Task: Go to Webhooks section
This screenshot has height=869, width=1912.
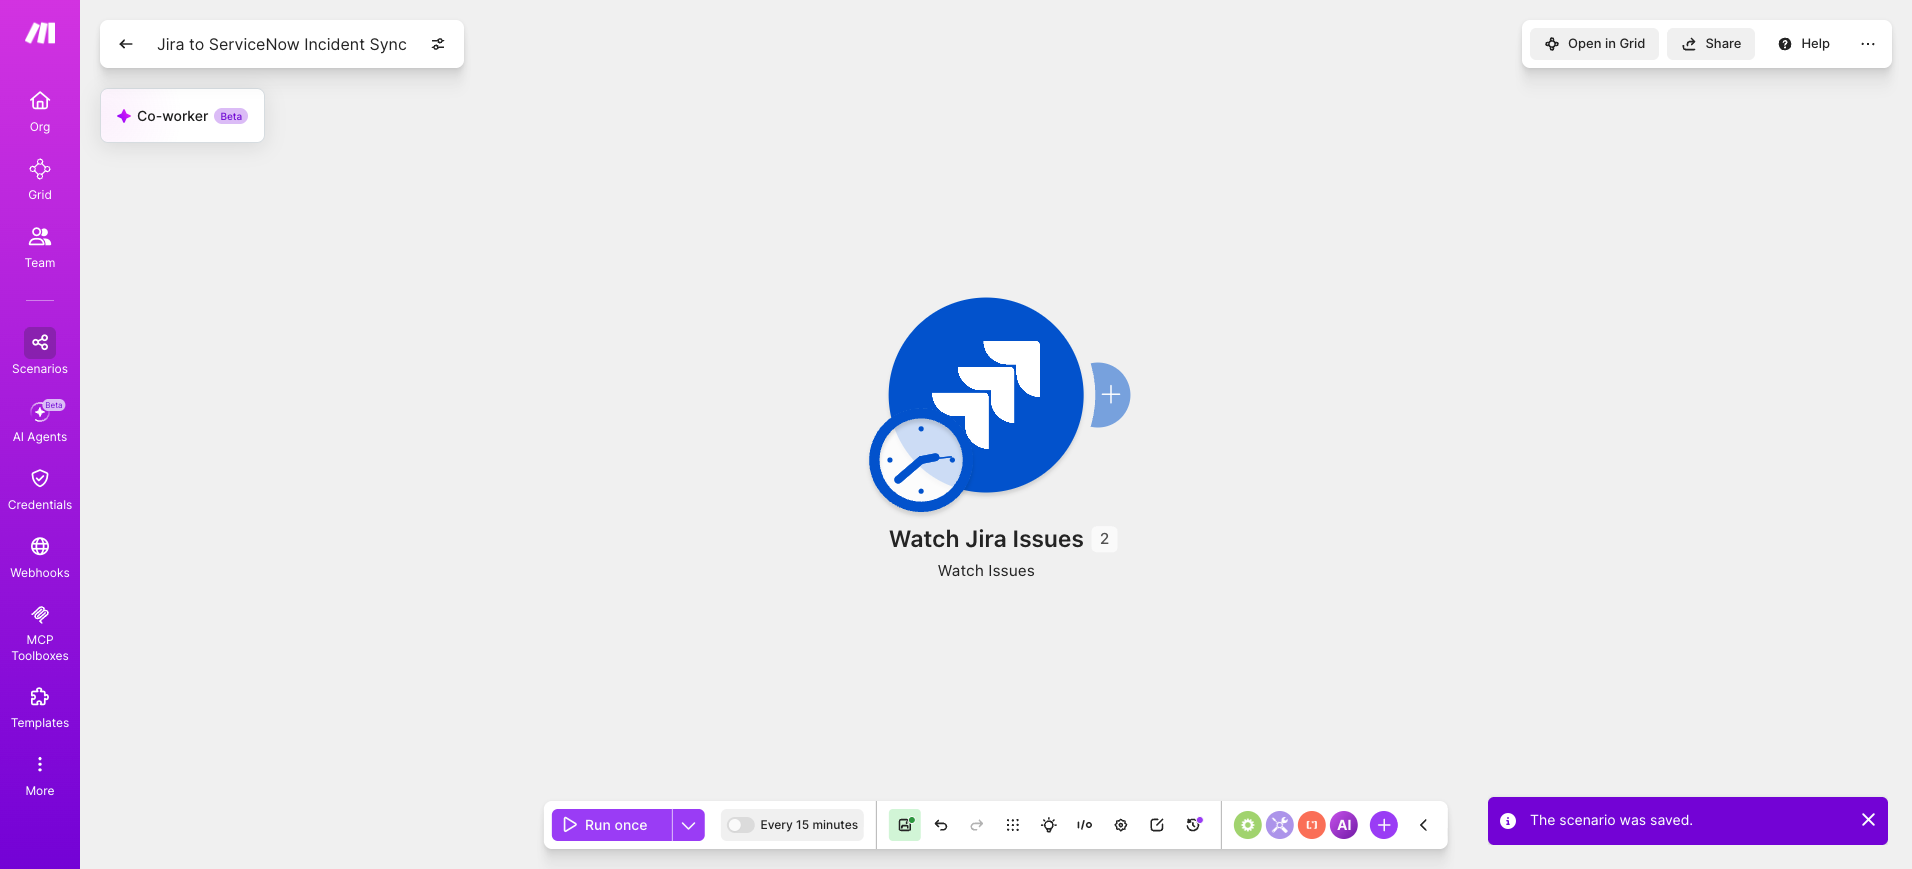Action: pos(40,558)
